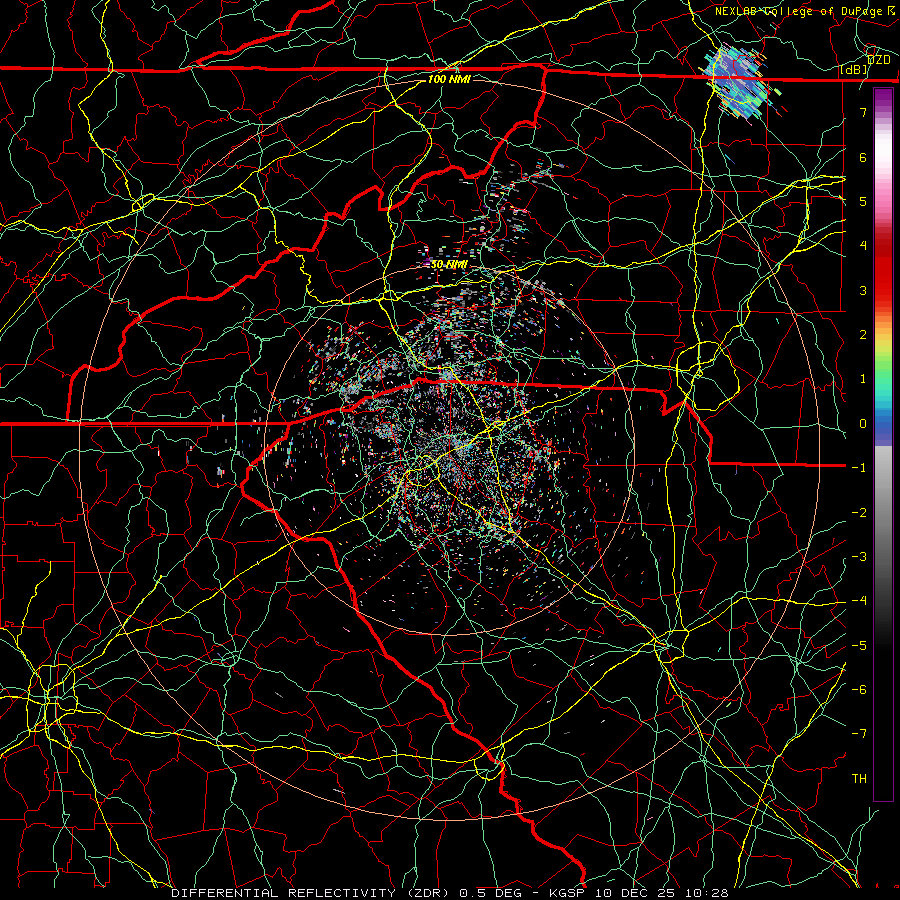The width and height of the screenshot is (900, 900).
Task: Click the "100 NMI" range ring label
Action: click(x=449, y=79)
